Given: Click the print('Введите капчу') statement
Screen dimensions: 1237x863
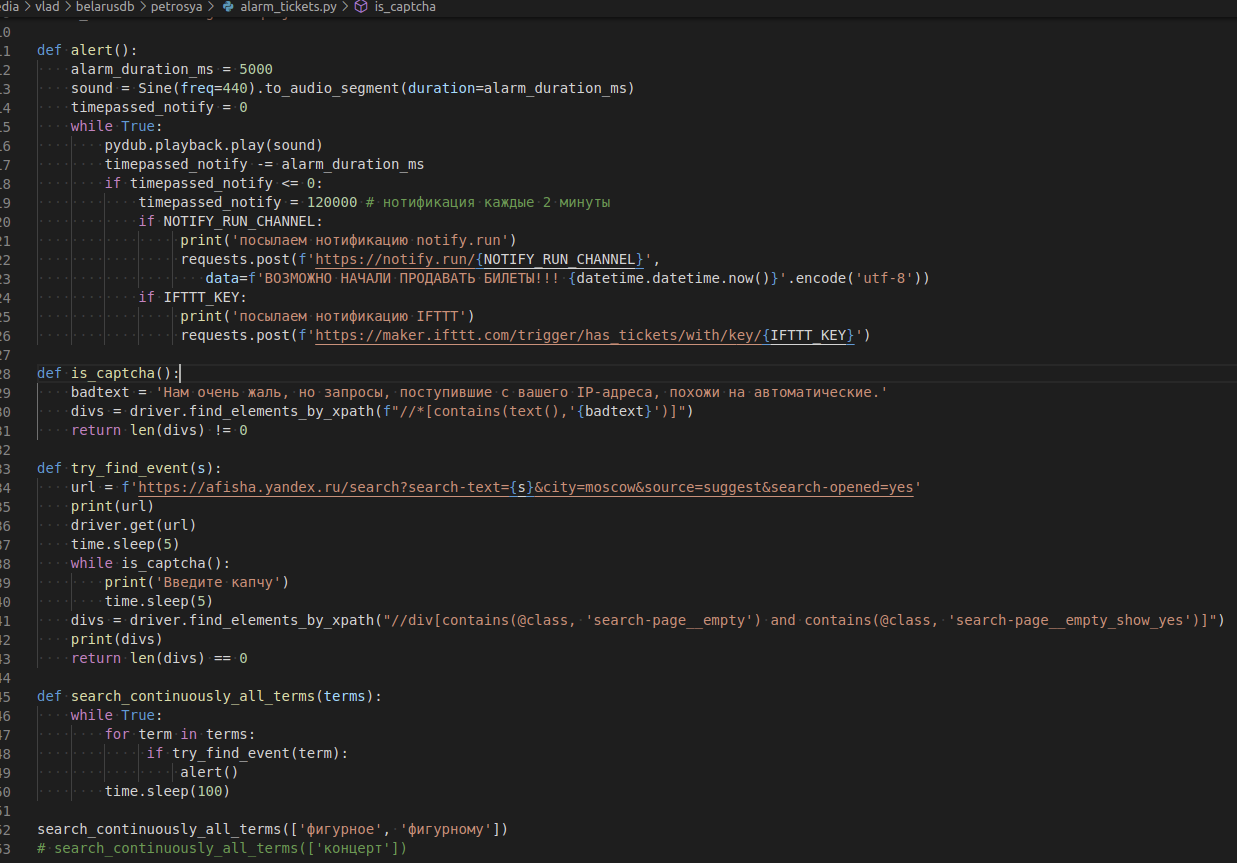Looking at the screenshot, I should [x=196, y=582].
